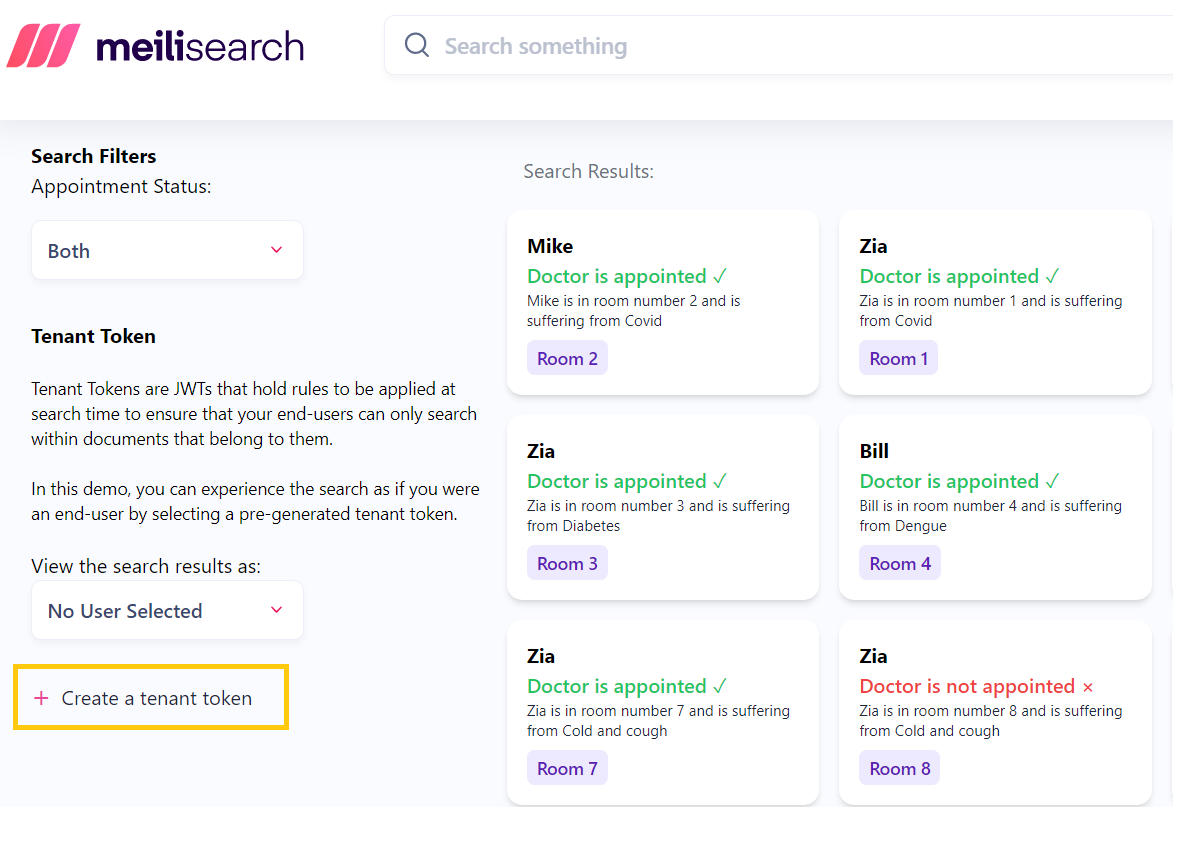The image size is (1184, 843).
Task: Click the 'Room 7' tag
Action: (x=567, y=769)
